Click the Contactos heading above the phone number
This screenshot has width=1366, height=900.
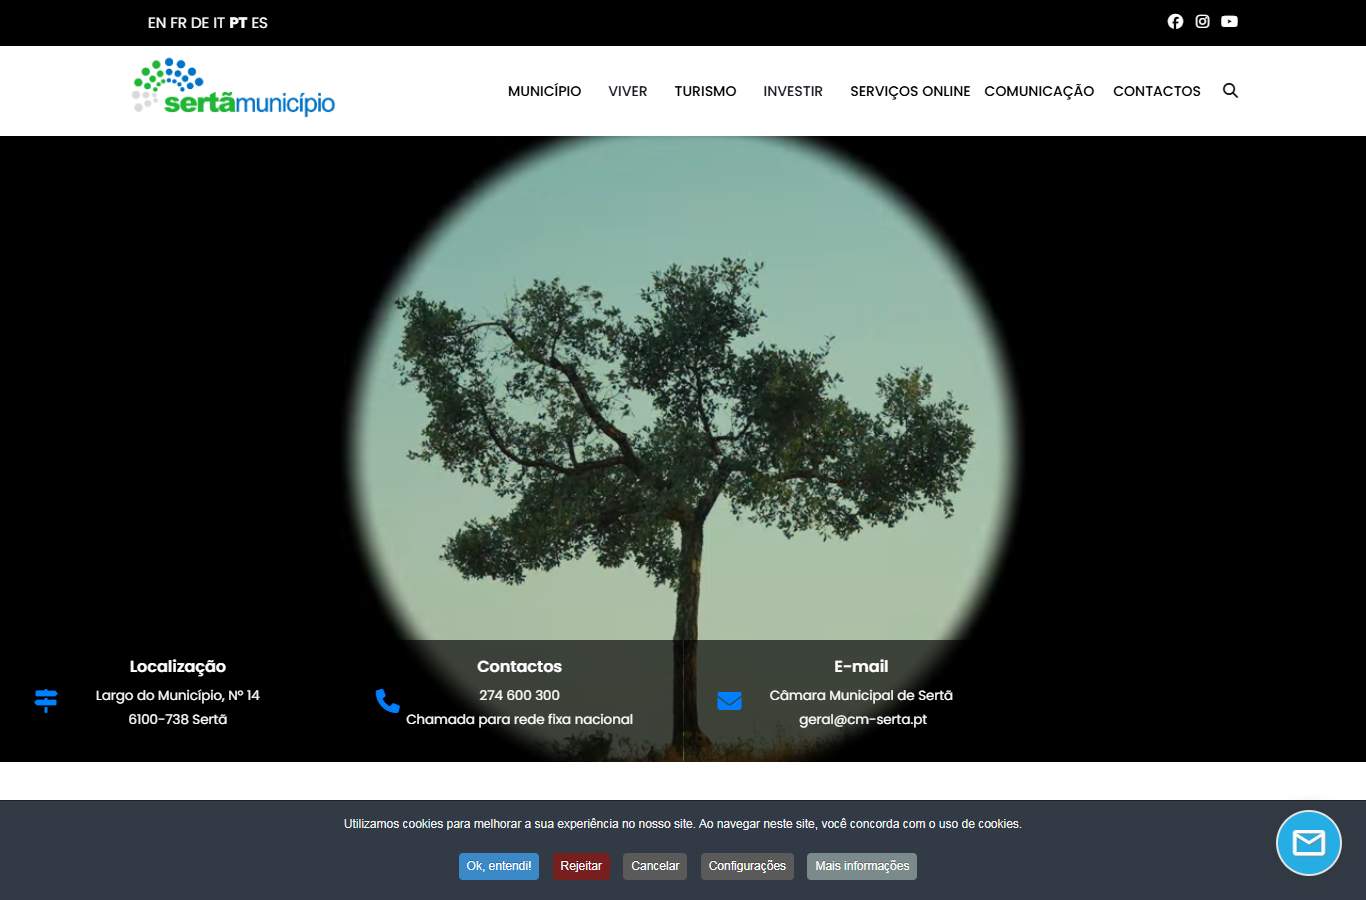point(519,666)
